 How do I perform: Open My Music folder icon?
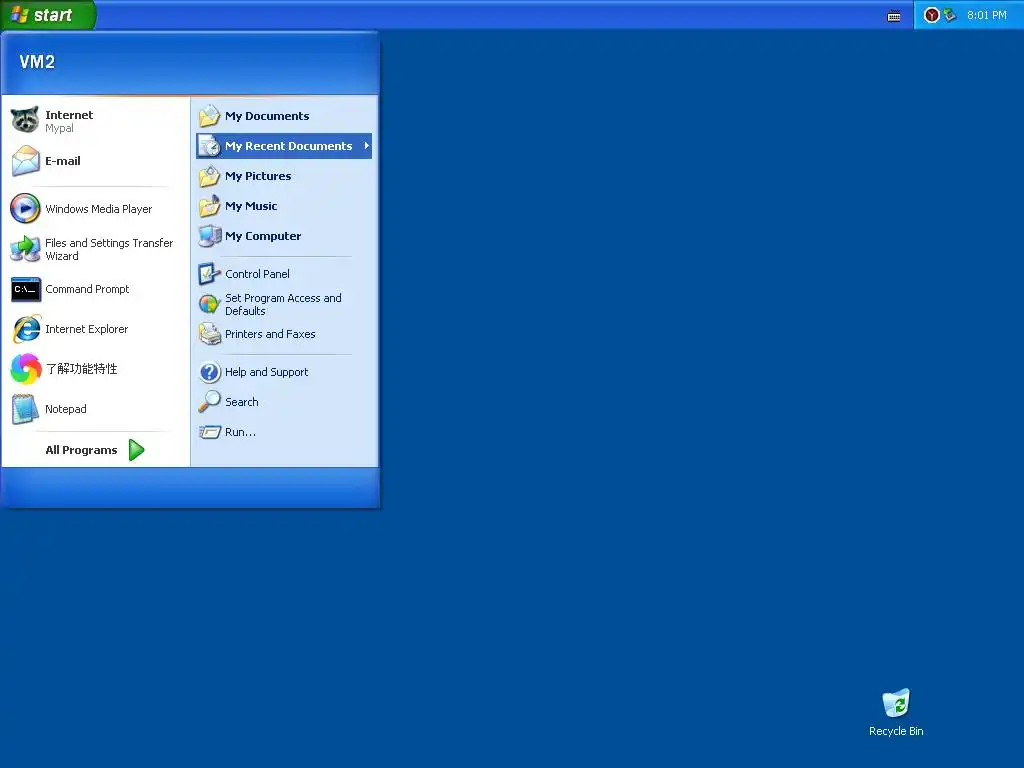210,206
